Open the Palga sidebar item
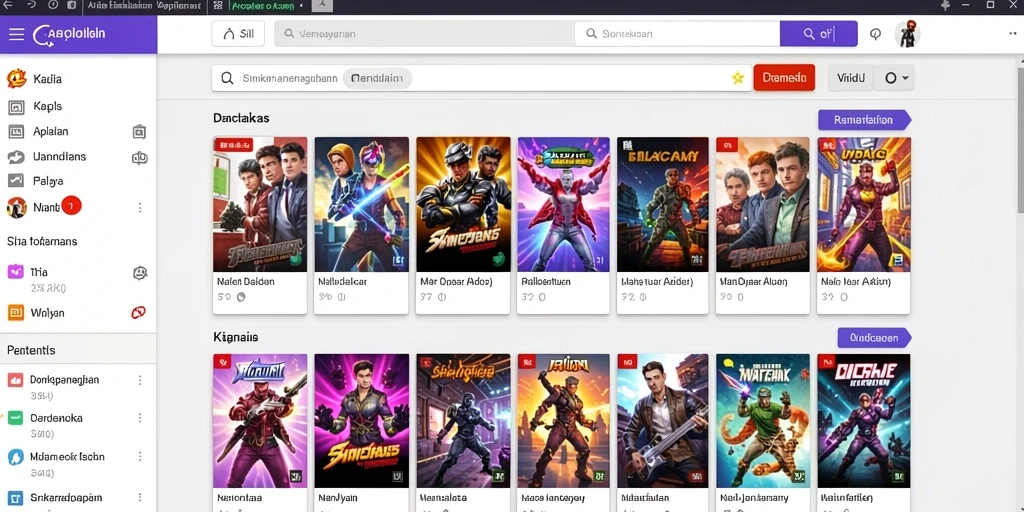 48,181
